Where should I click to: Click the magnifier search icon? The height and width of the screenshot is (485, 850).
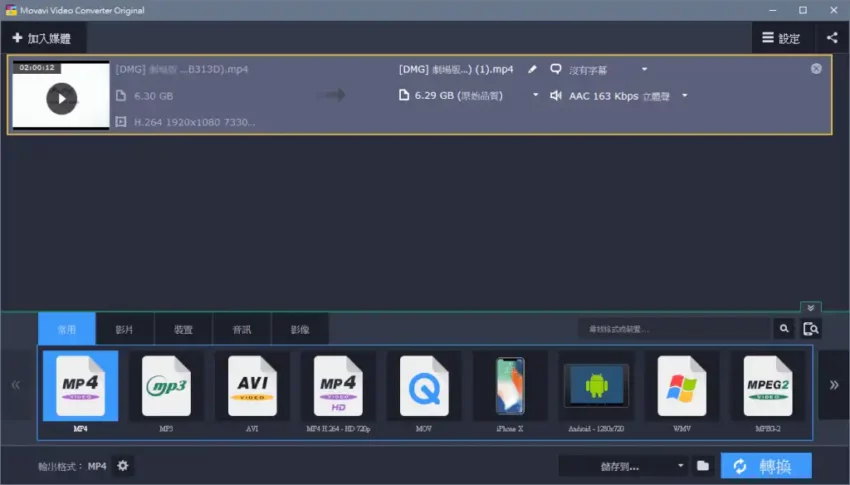coord(784,328)
